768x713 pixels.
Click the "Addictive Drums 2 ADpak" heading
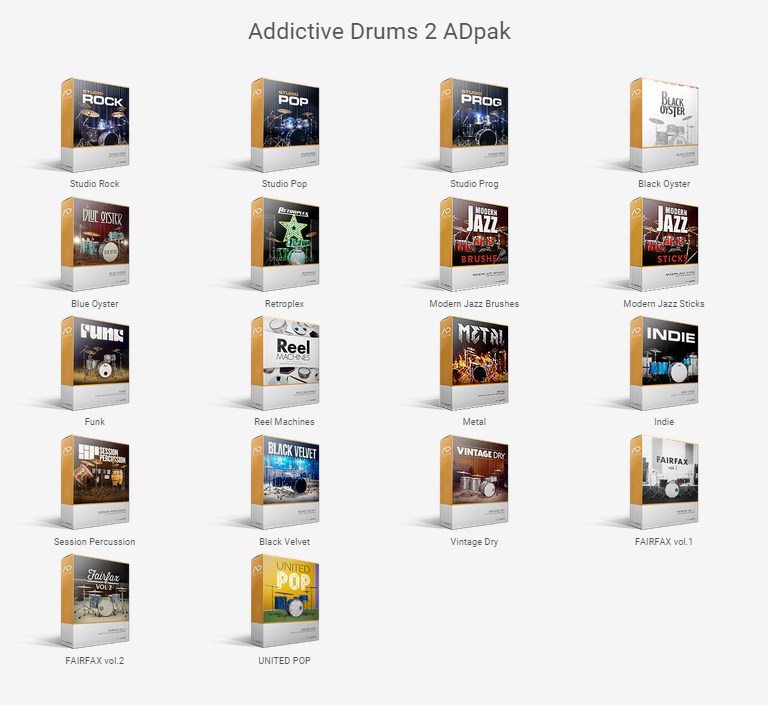point(380,31)
